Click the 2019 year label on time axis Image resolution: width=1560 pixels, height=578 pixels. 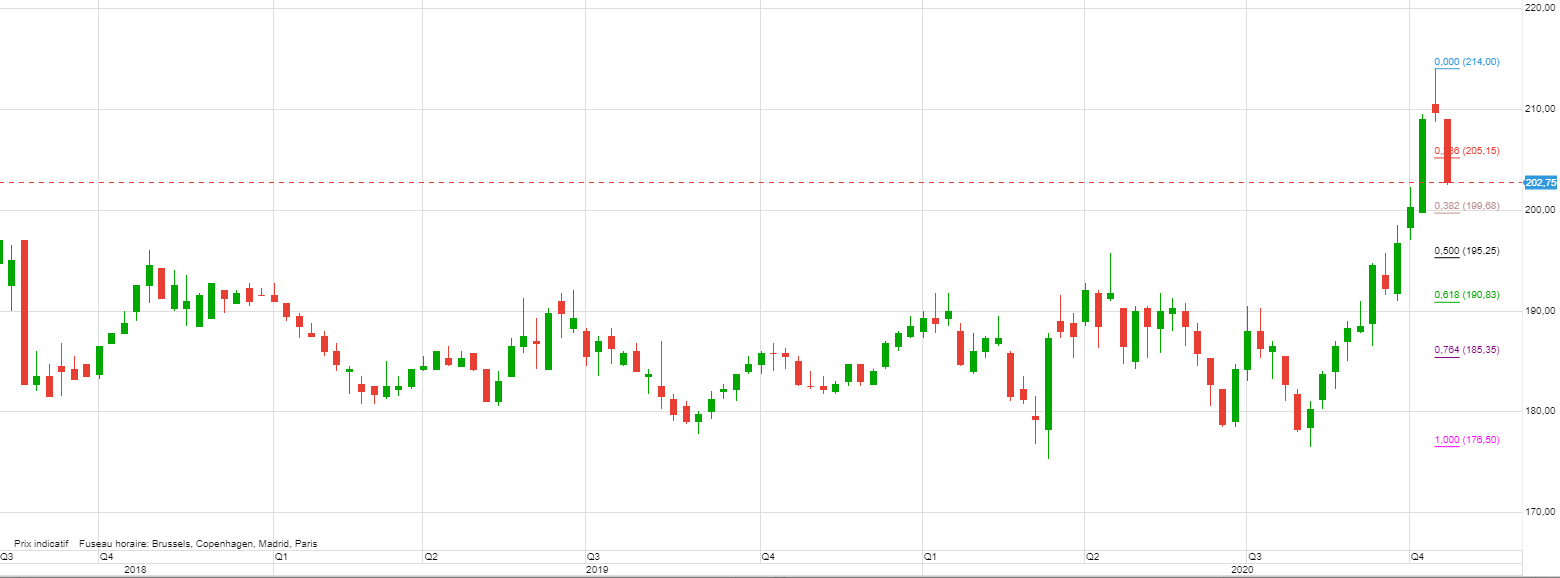tap(596, 570)
